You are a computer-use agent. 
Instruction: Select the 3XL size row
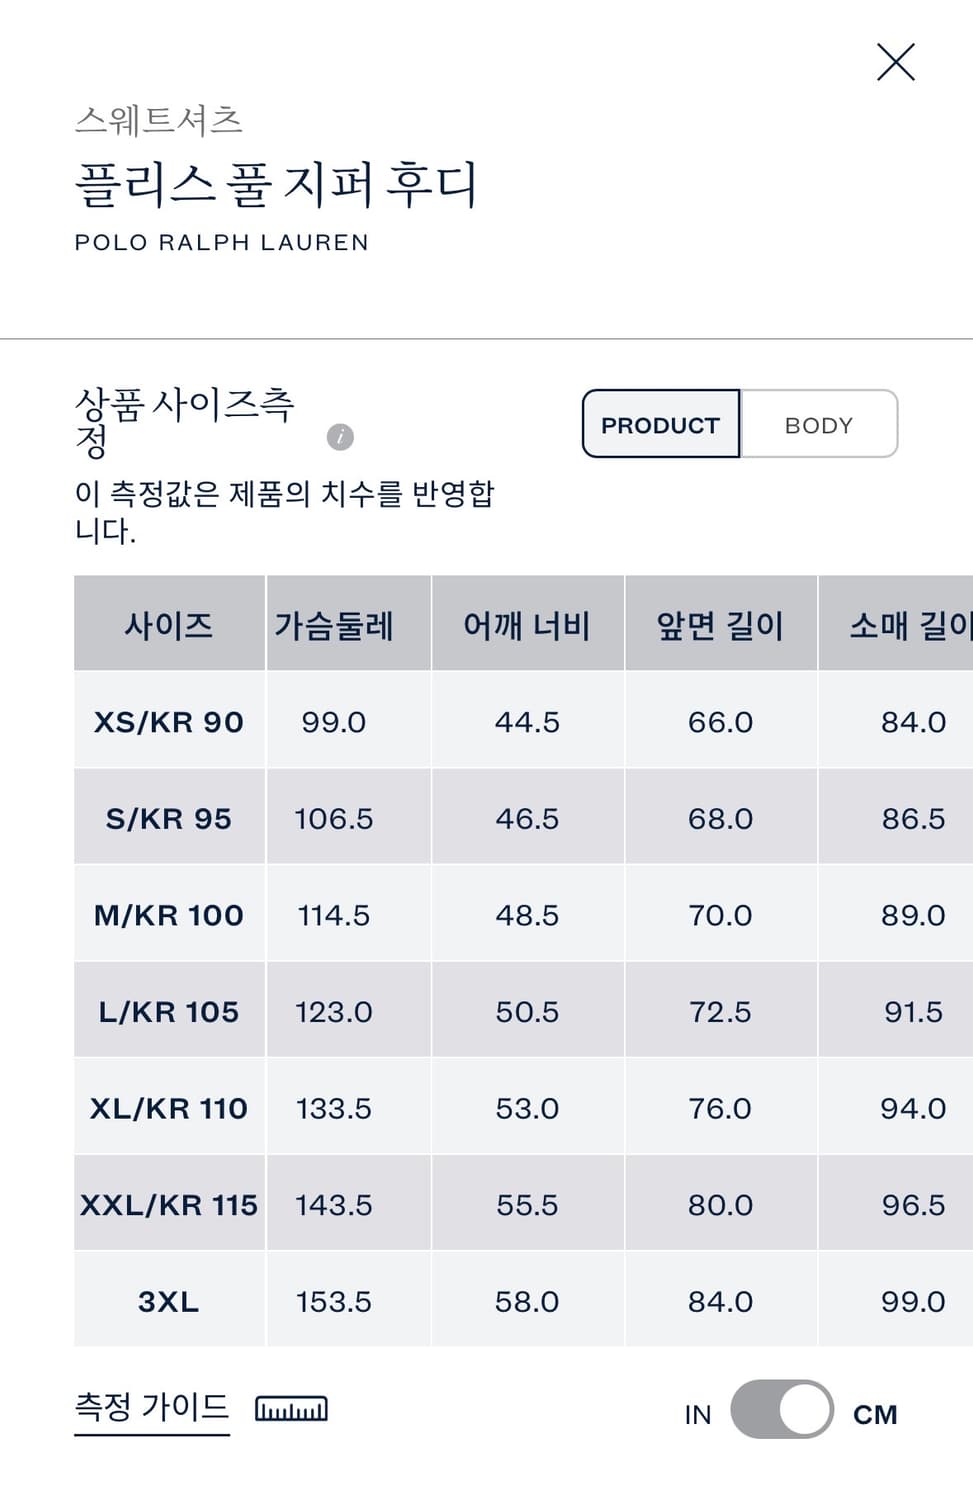point(168,1301)
